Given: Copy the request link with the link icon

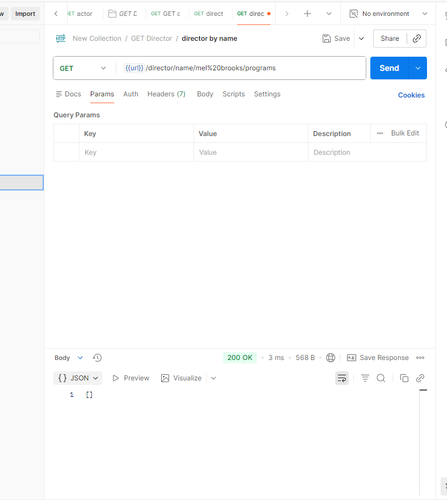Looking at the screenshot, I should pos(416,39).
